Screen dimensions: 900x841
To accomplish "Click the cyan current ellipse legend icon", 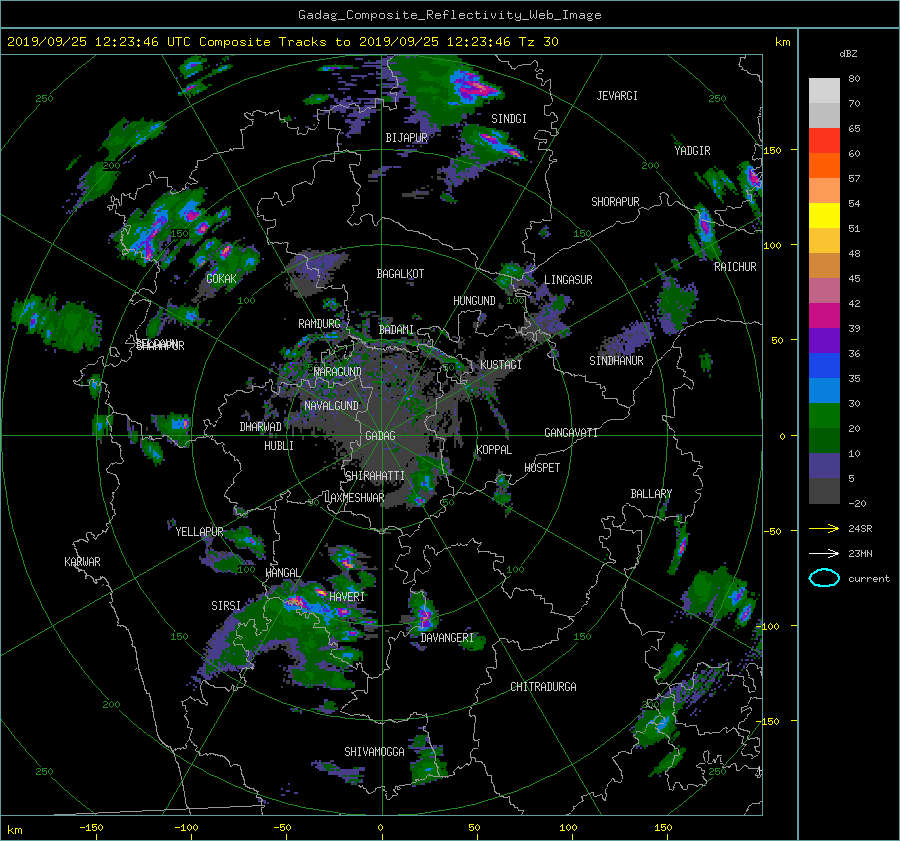I will (824, 578).
